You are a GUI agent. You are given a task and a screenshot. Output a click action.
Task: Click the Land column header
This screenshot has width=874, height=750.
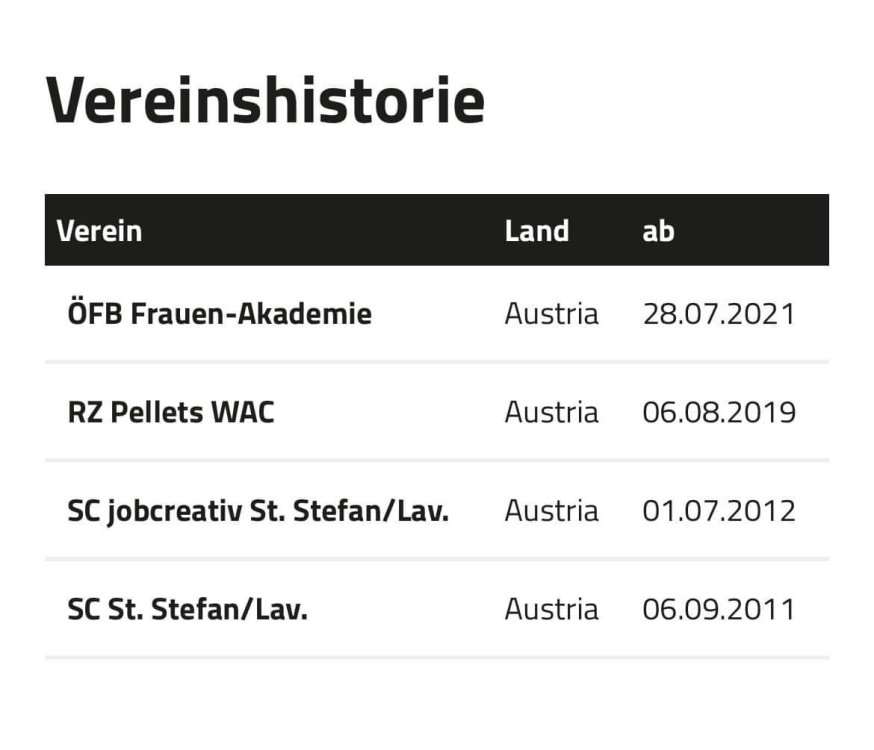[x=536, y=231]
